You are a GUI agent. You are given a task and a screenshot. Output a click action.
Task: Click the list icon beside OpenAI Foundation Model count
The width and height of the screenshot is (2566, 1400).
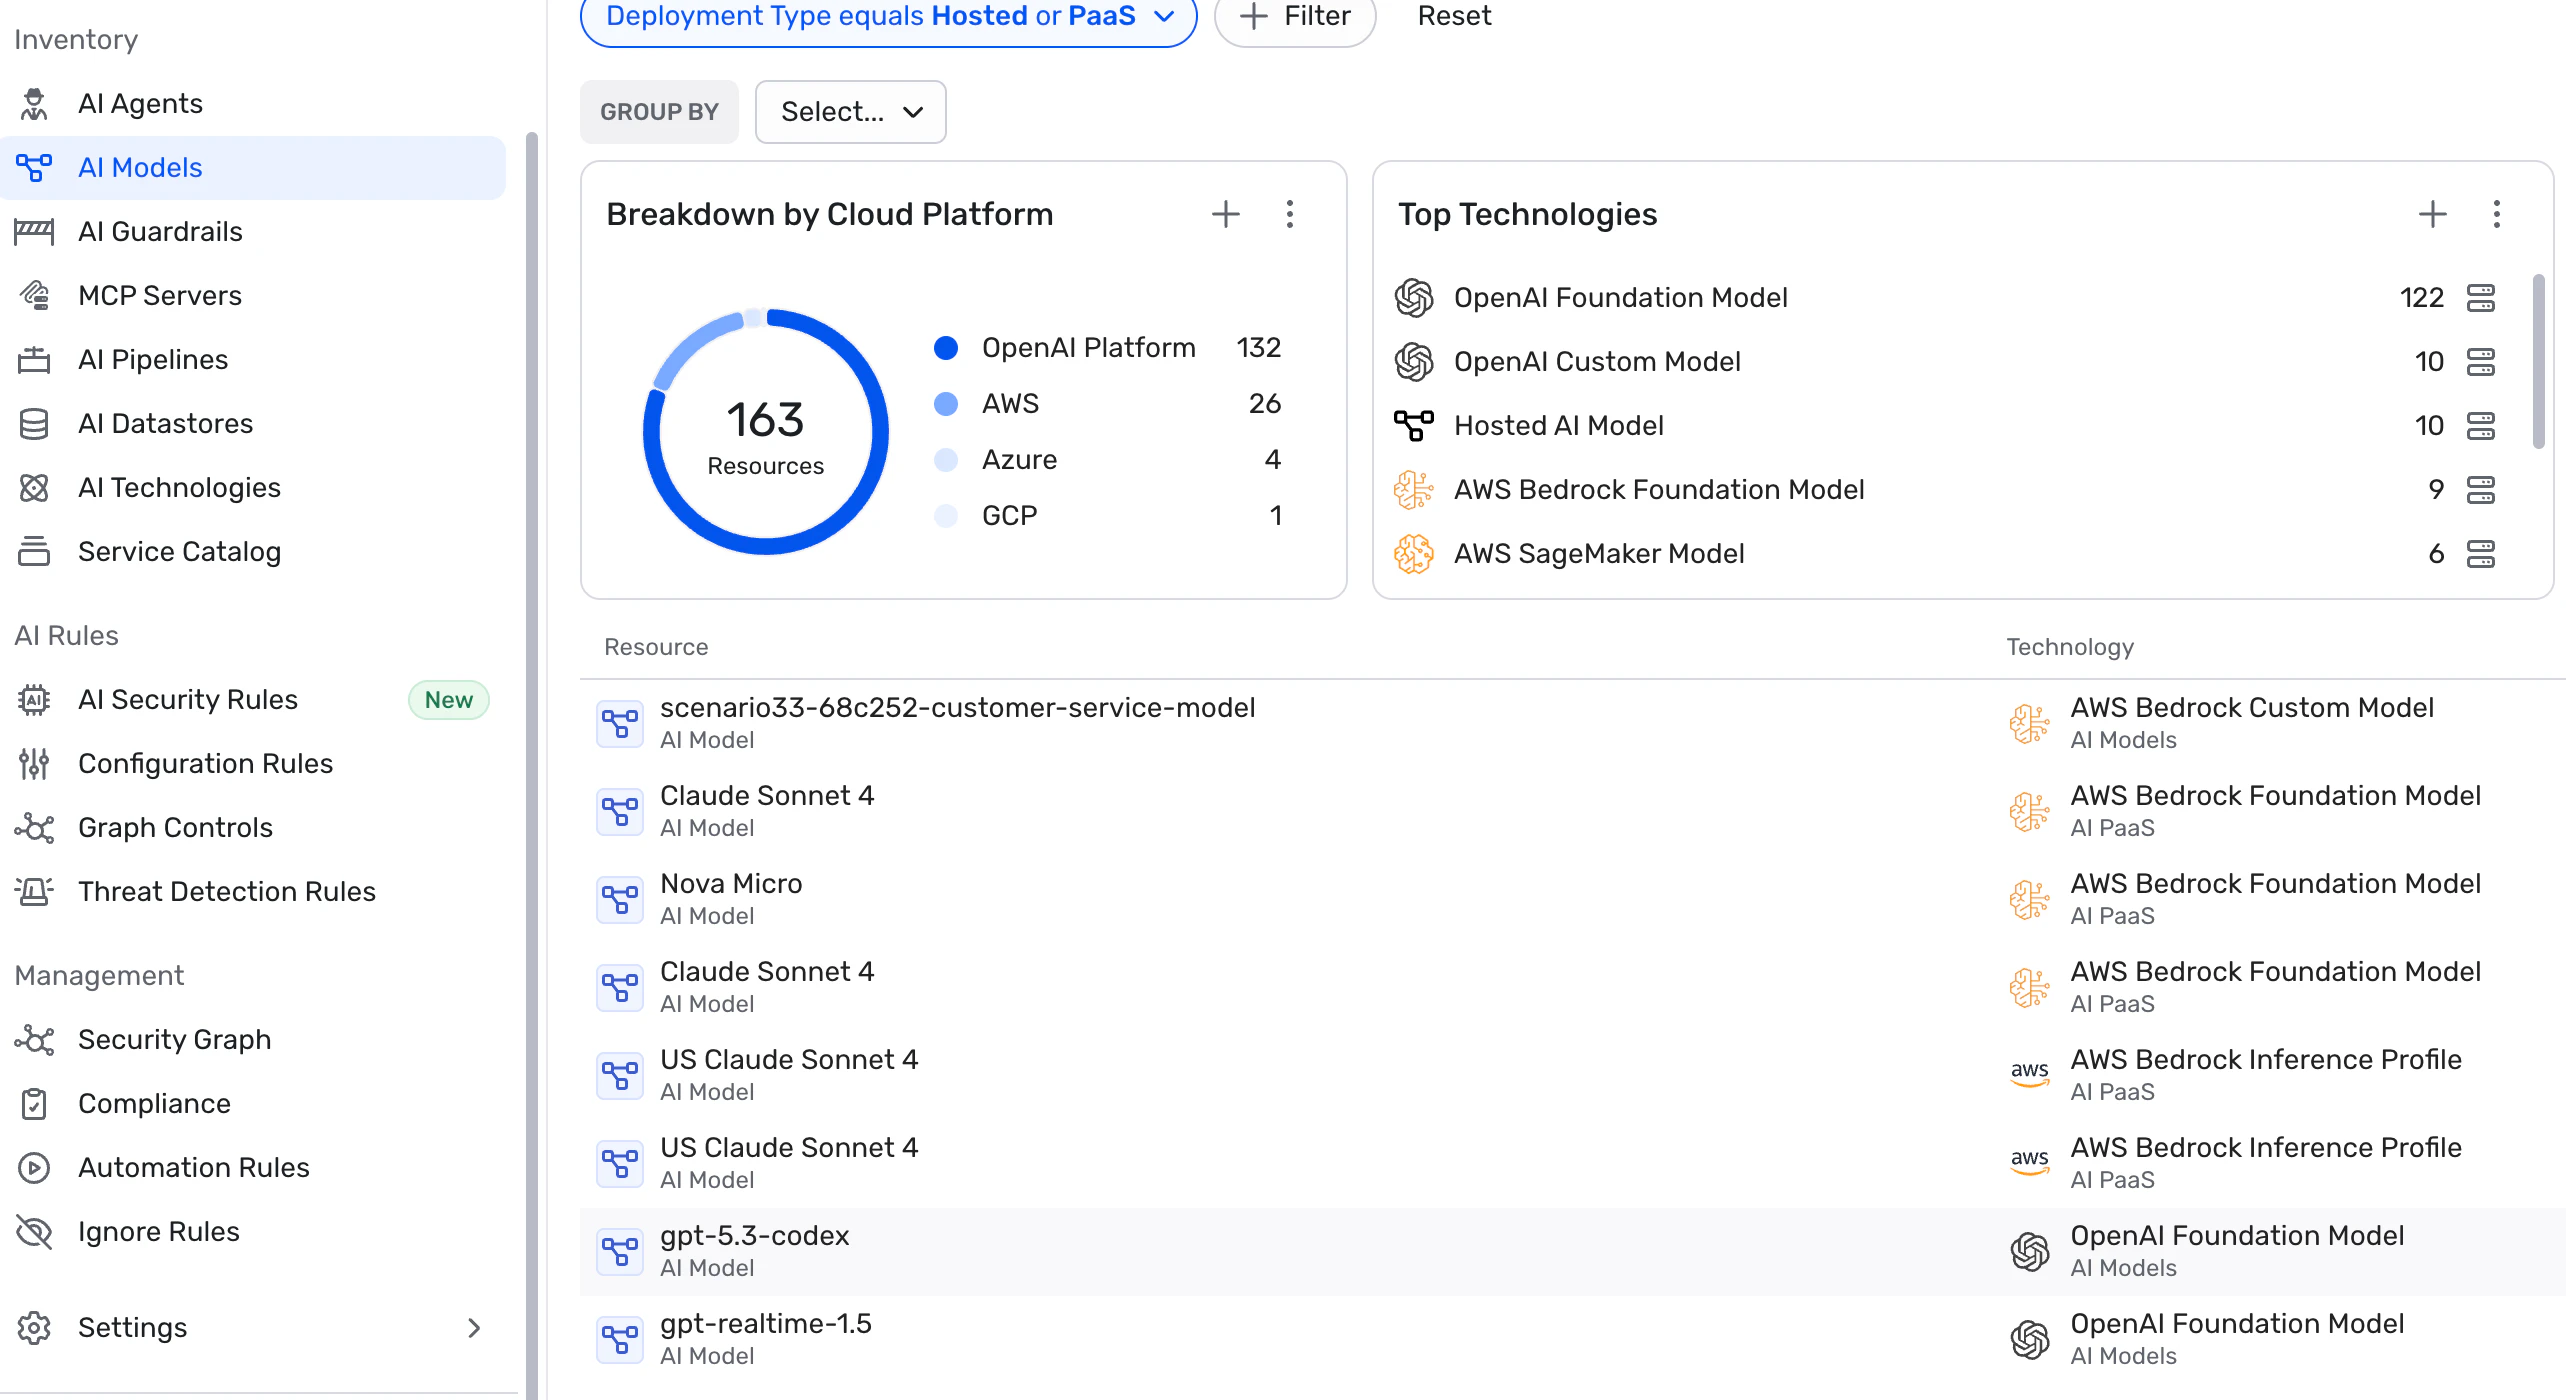tap(2480, 298)
